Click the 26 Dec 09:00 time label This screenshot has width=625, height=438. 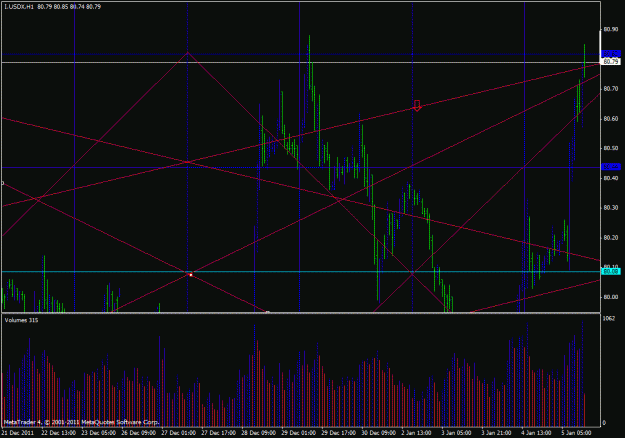[x=138, y=433]
